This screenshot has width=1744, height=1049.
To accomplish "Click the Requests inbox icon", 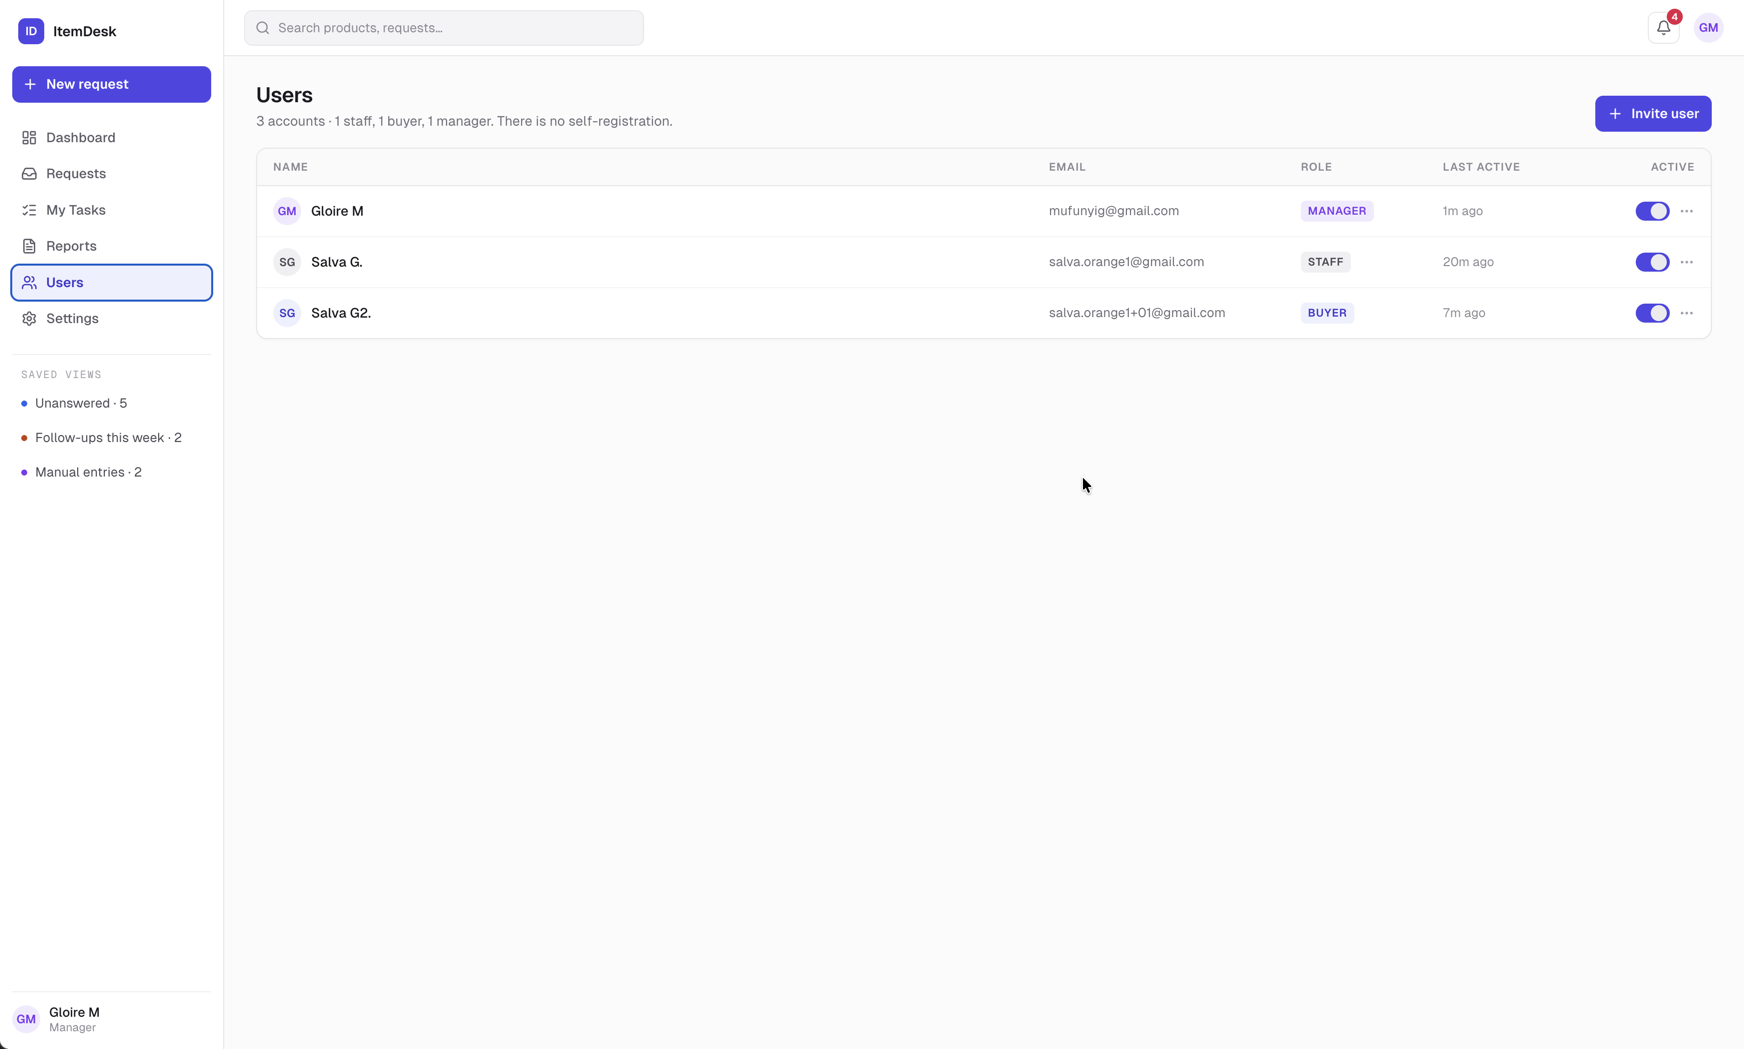I will 29,174.
